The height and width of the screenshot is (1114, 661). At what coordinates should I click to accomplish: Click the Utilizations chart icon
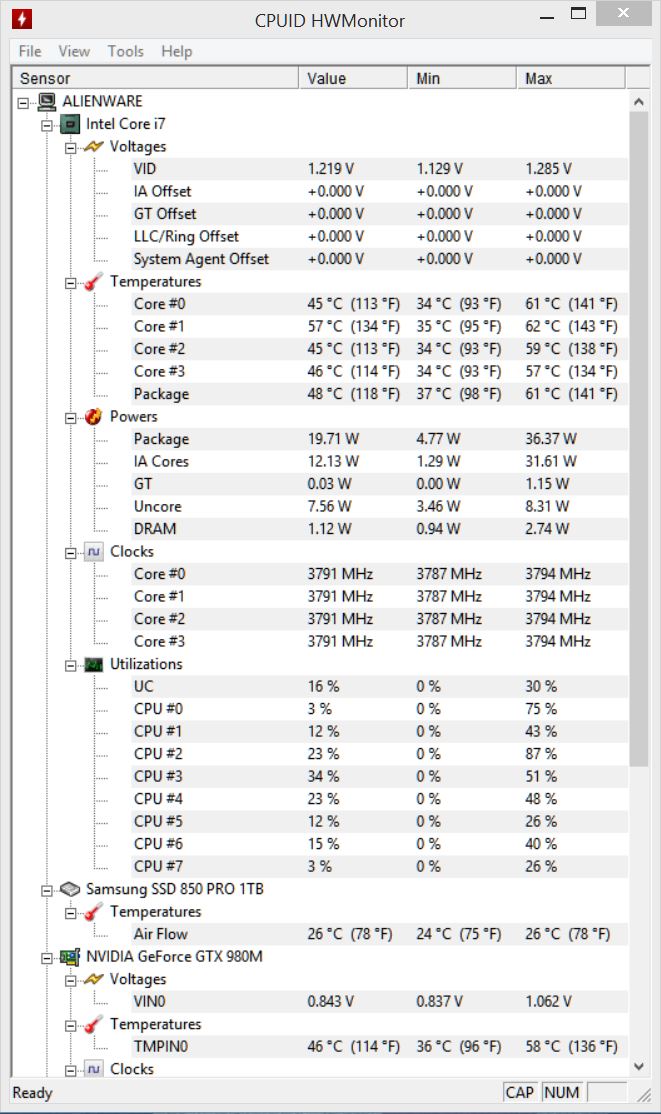click(x=94, y=664)
